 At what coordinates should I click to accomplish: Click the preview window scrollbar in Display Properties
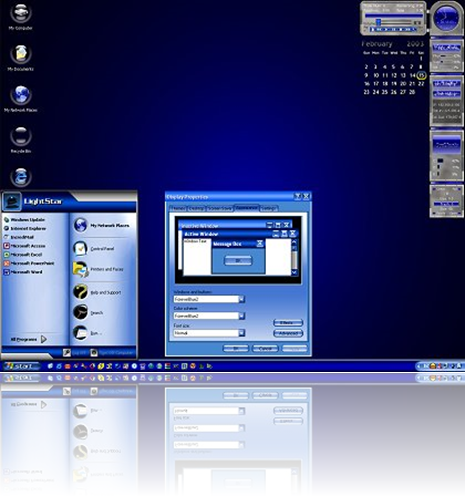(294, 257)
